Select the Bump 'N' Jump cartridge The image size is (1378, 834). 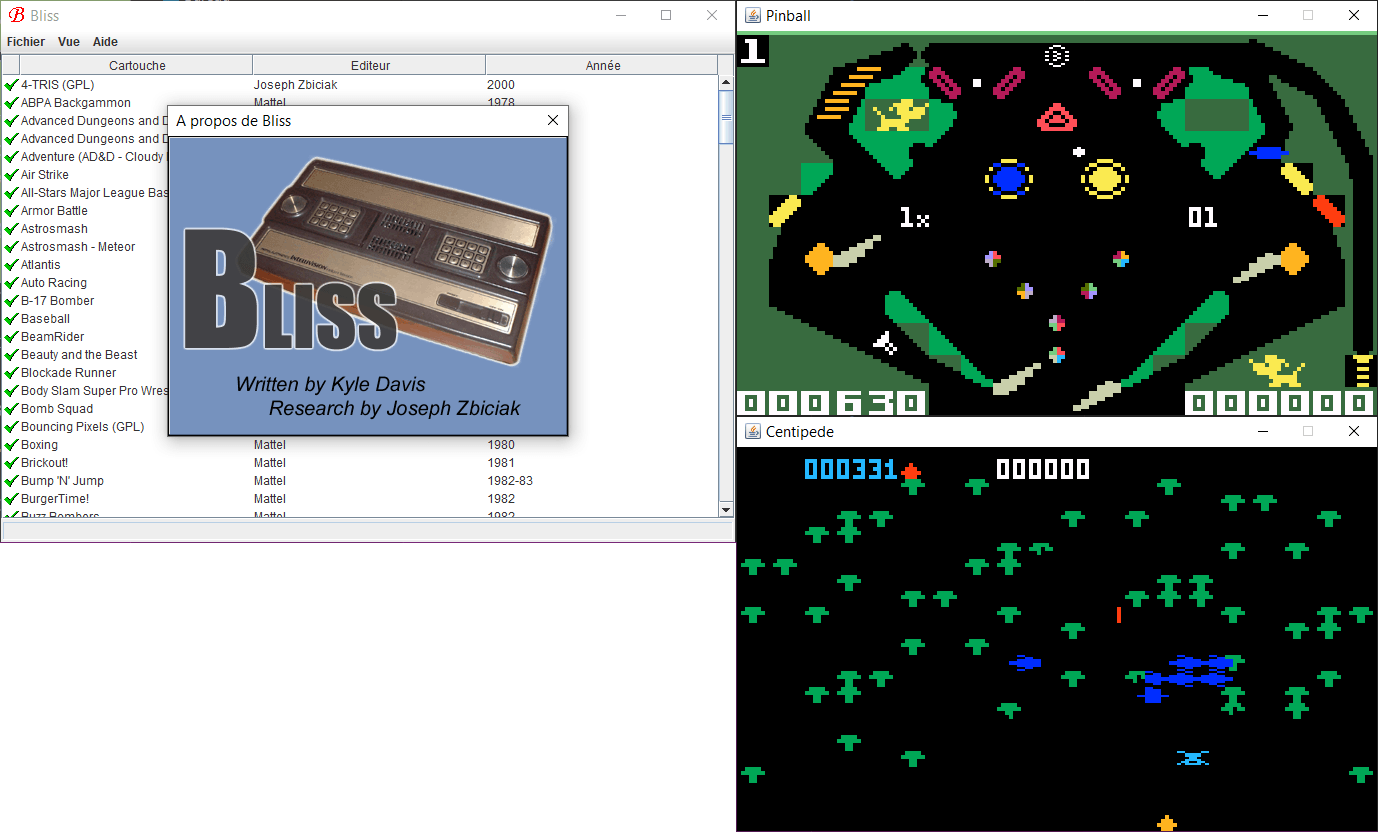(62, 481)
